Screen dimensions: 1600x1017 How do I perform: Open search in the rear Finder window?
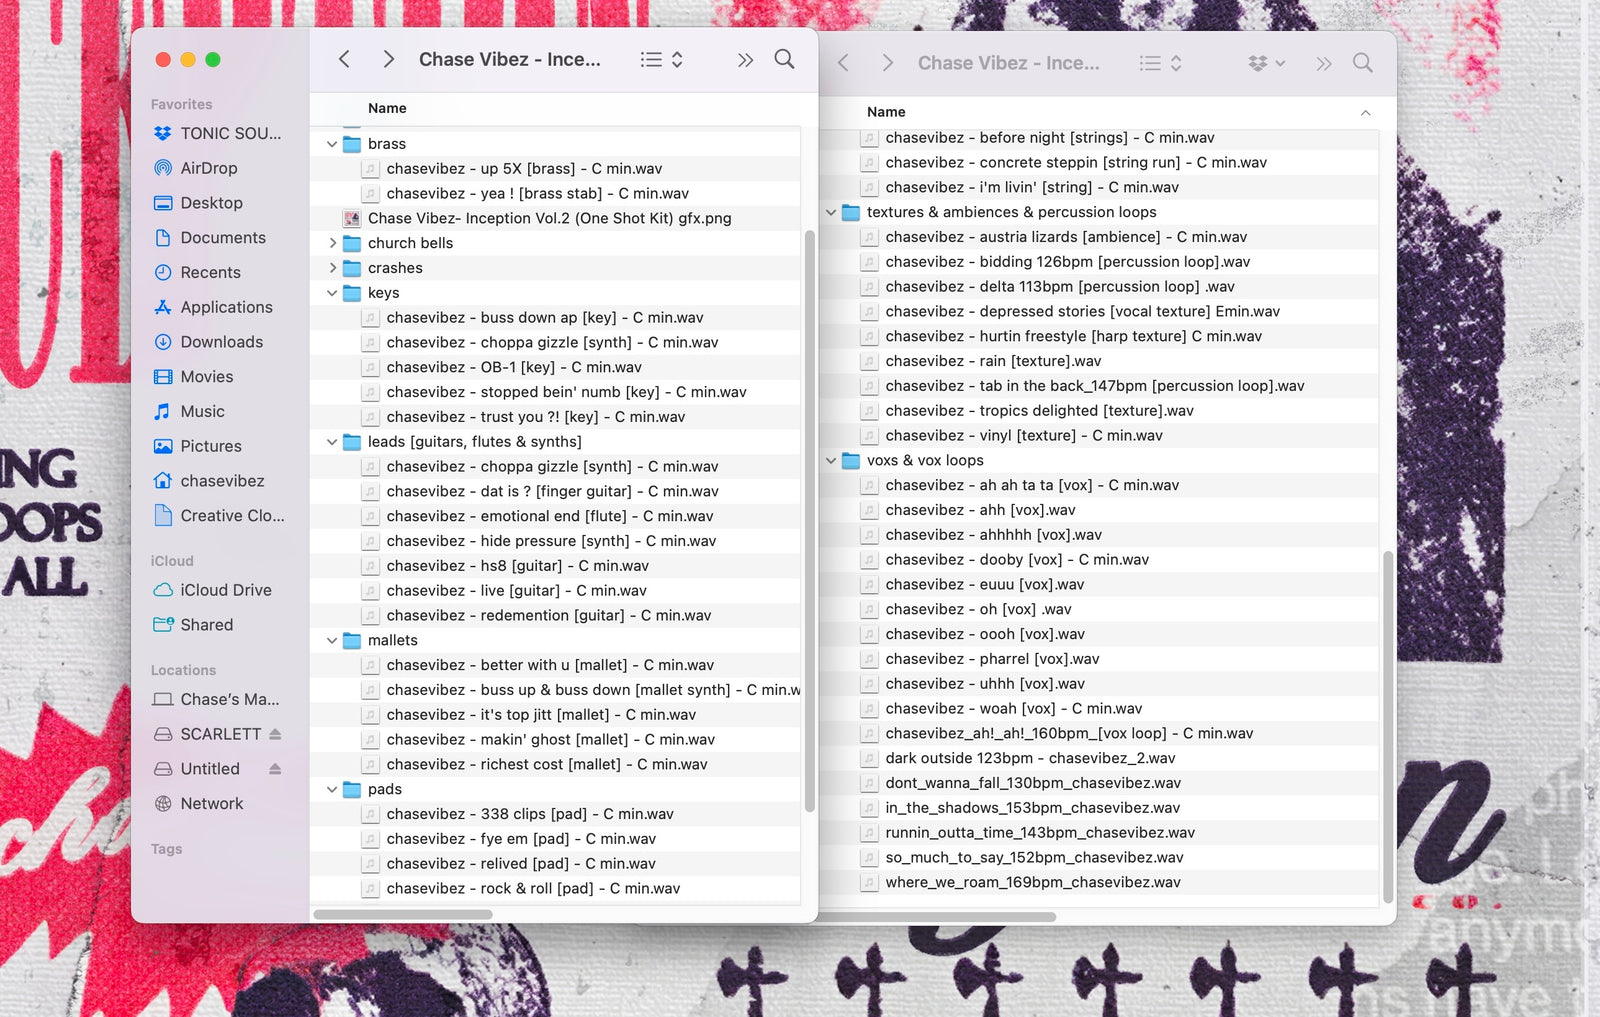pyautogui.click(x=1363, y=63)
